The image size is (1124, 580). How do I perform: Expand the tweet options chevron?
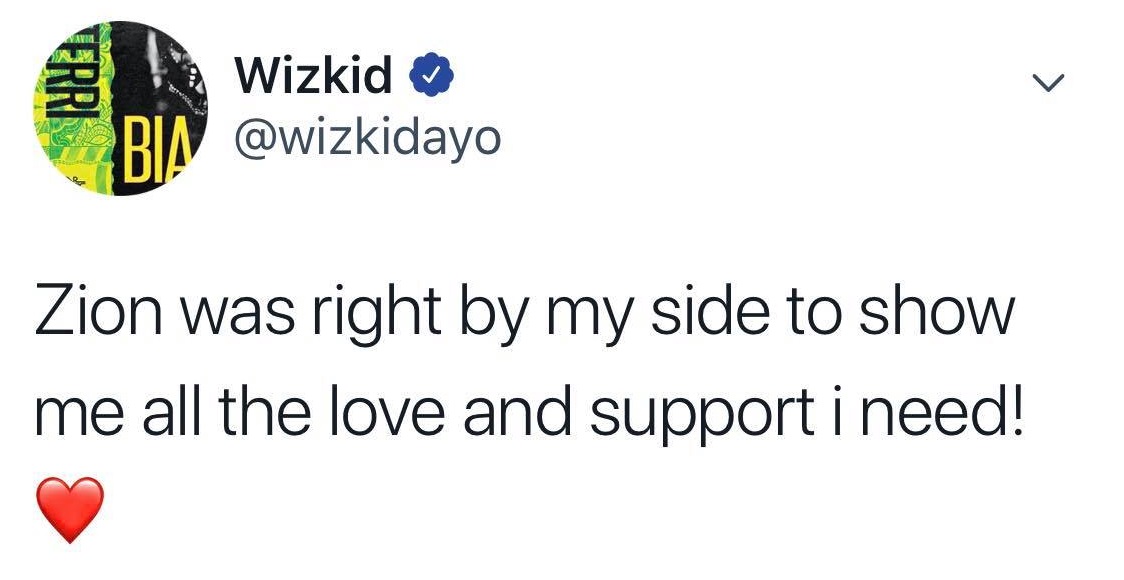[x=1045, y=86]
